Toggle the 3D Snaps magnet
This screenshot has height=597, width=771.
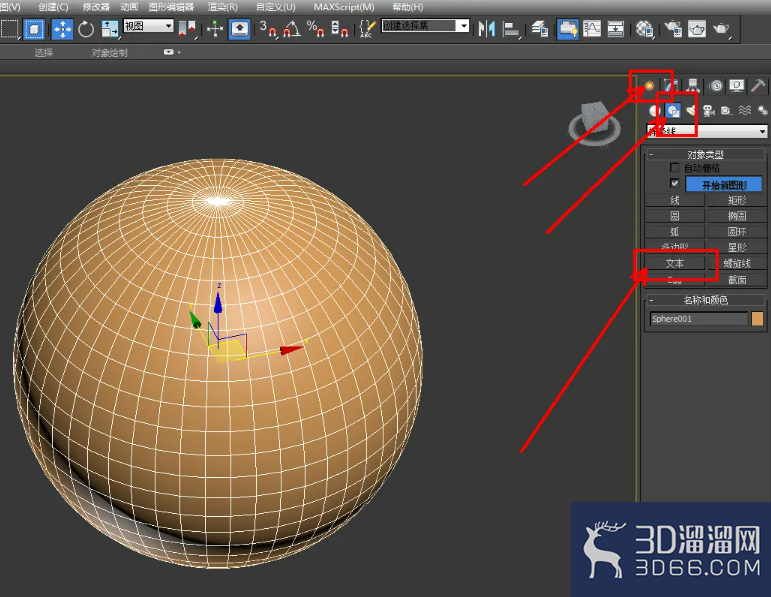[268, 29]
